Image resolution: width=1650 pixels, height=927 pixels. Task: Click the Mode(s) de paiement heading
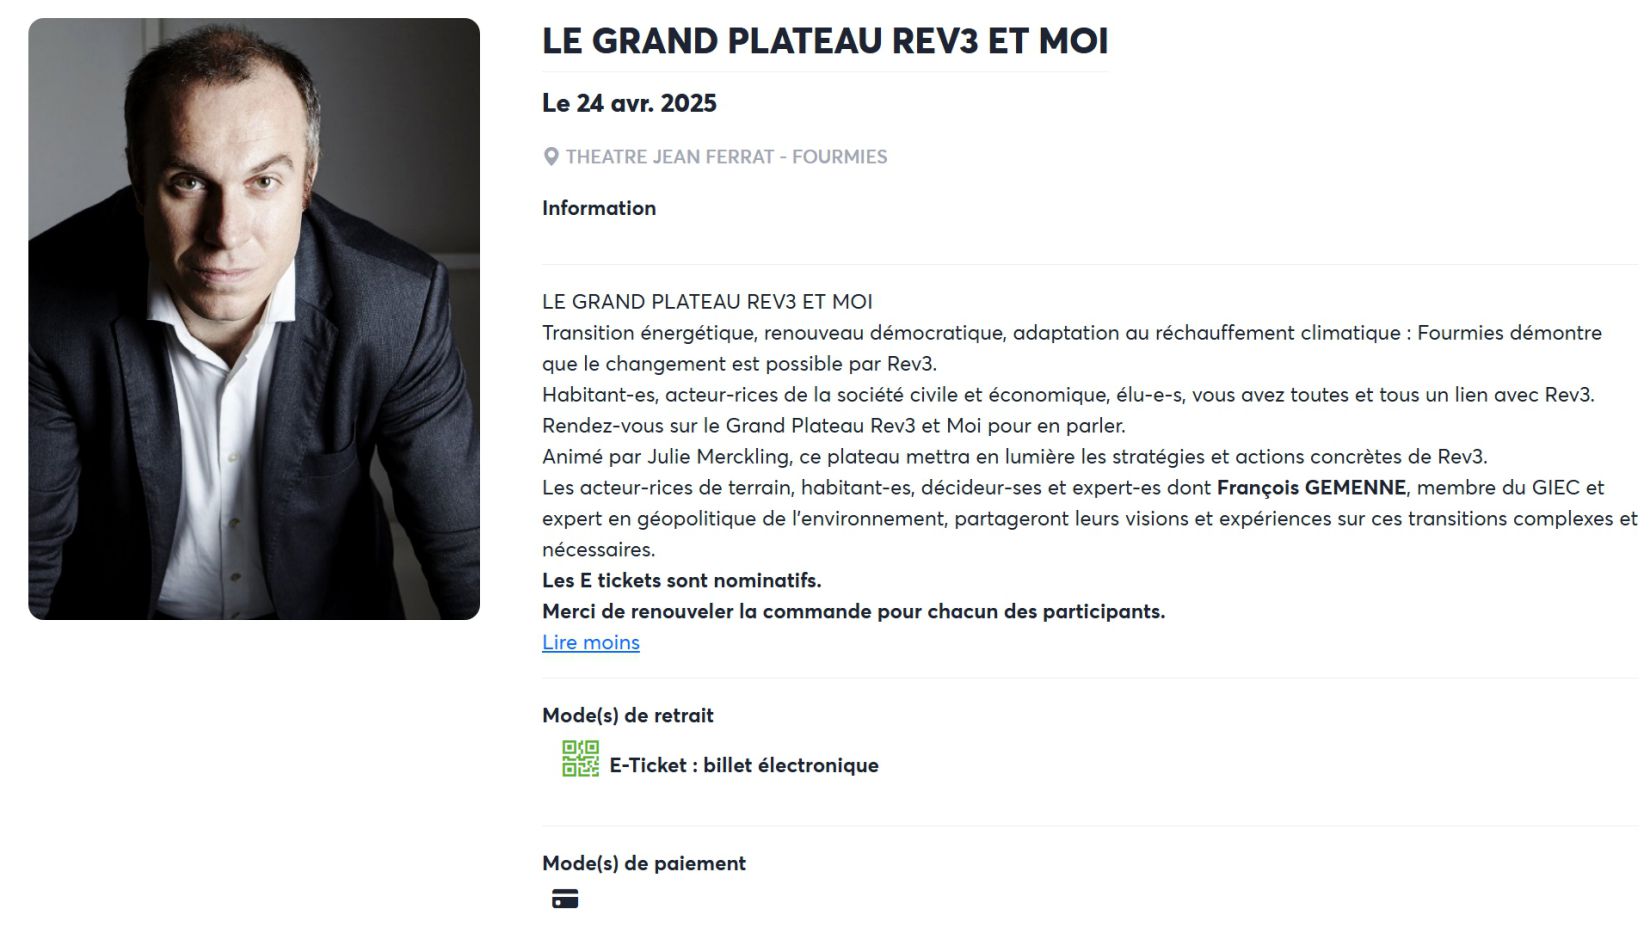pos(643,863)
